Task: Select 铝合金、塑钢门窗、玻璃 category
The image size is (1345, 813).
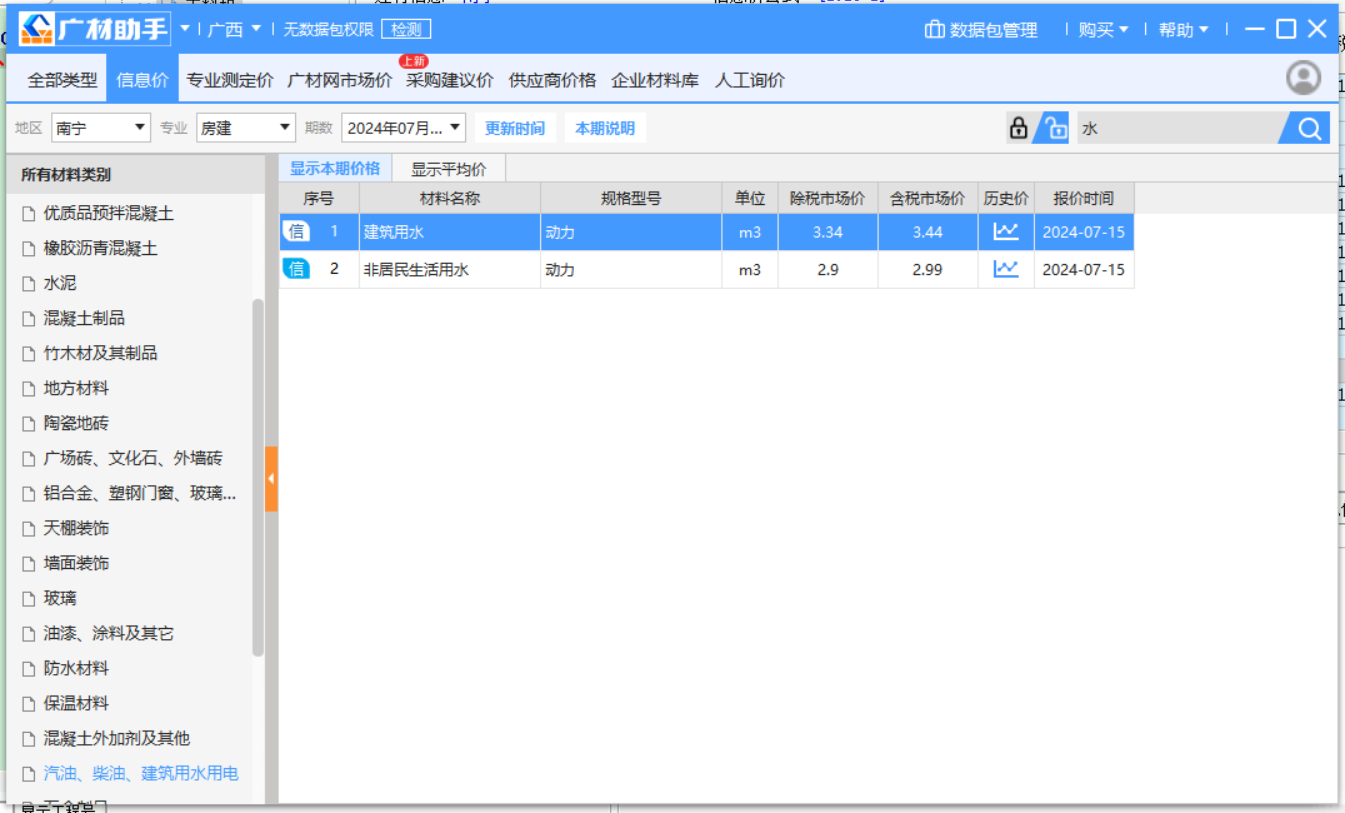Action: (x=140, y=493)
